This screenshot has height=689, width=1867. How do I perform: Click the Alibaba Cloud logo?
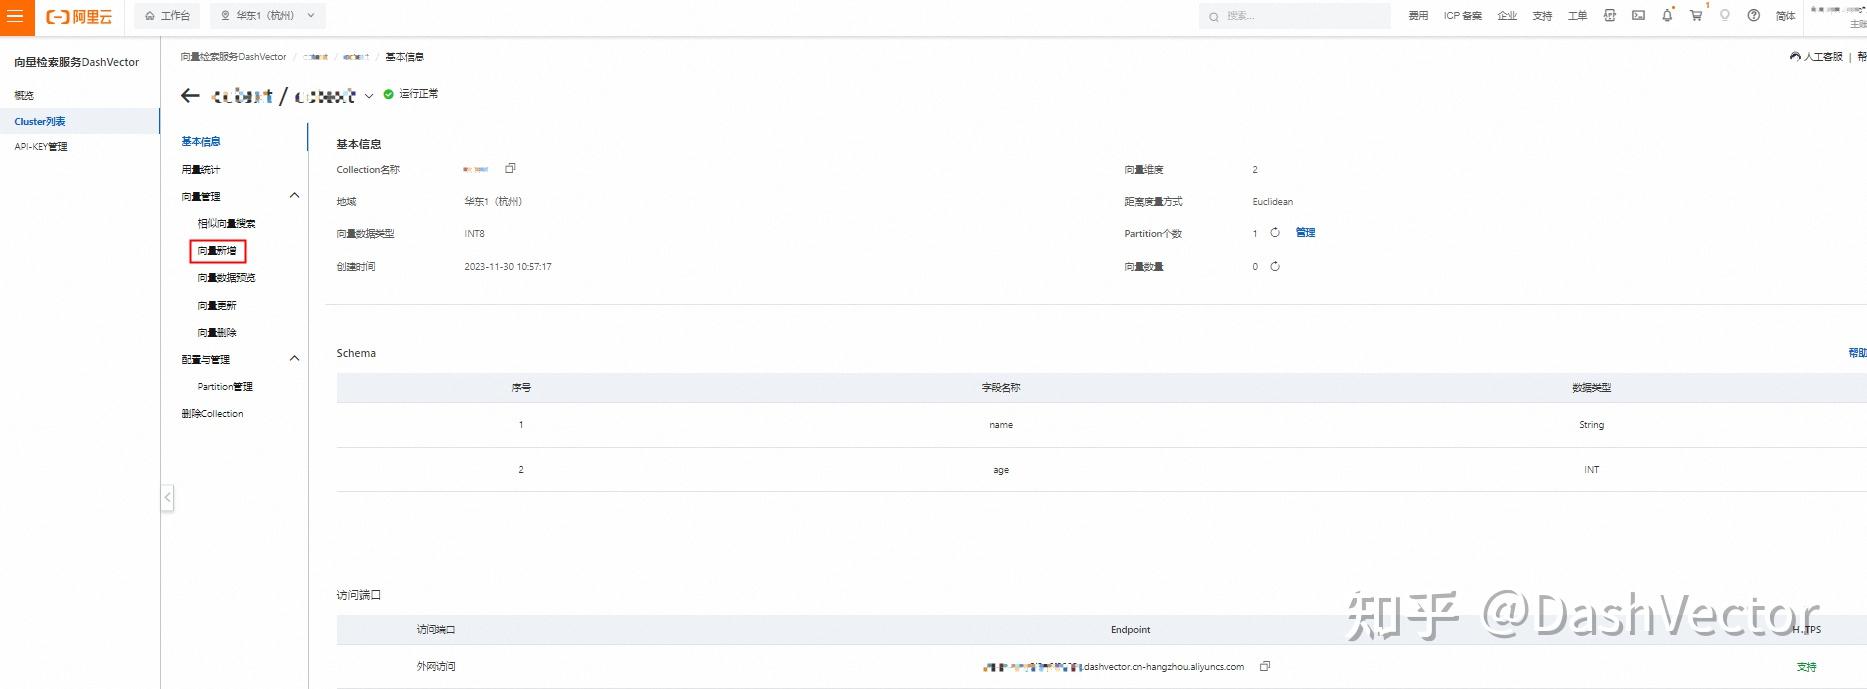click(x=80, y=16)
